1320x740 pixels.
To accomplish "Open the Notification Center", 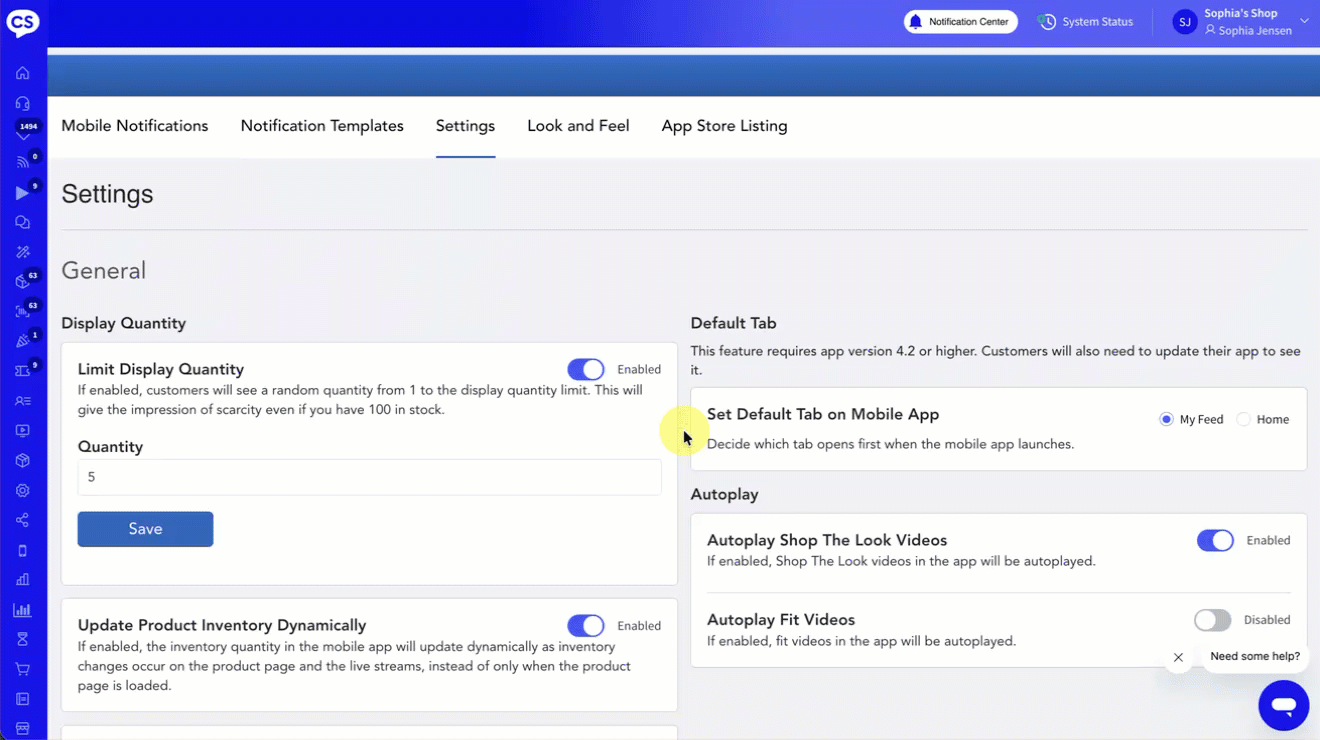I will (960, 22).
